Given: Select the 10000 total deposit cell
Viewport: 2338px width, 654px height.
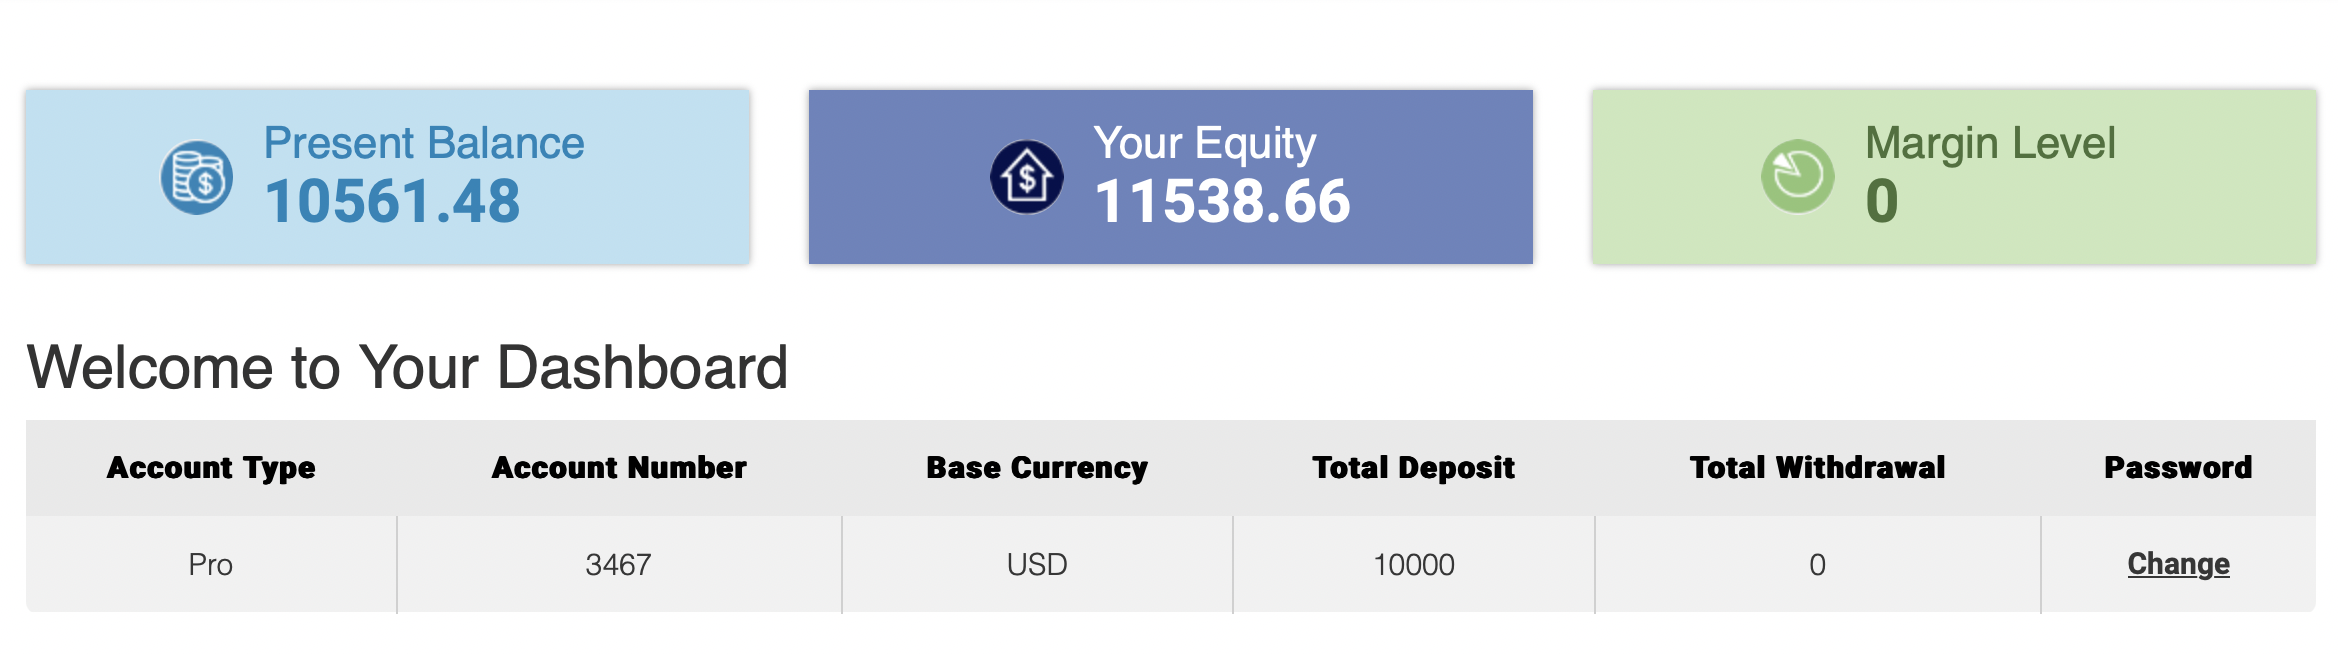Looking at the screenshot, I should 1413,565.
